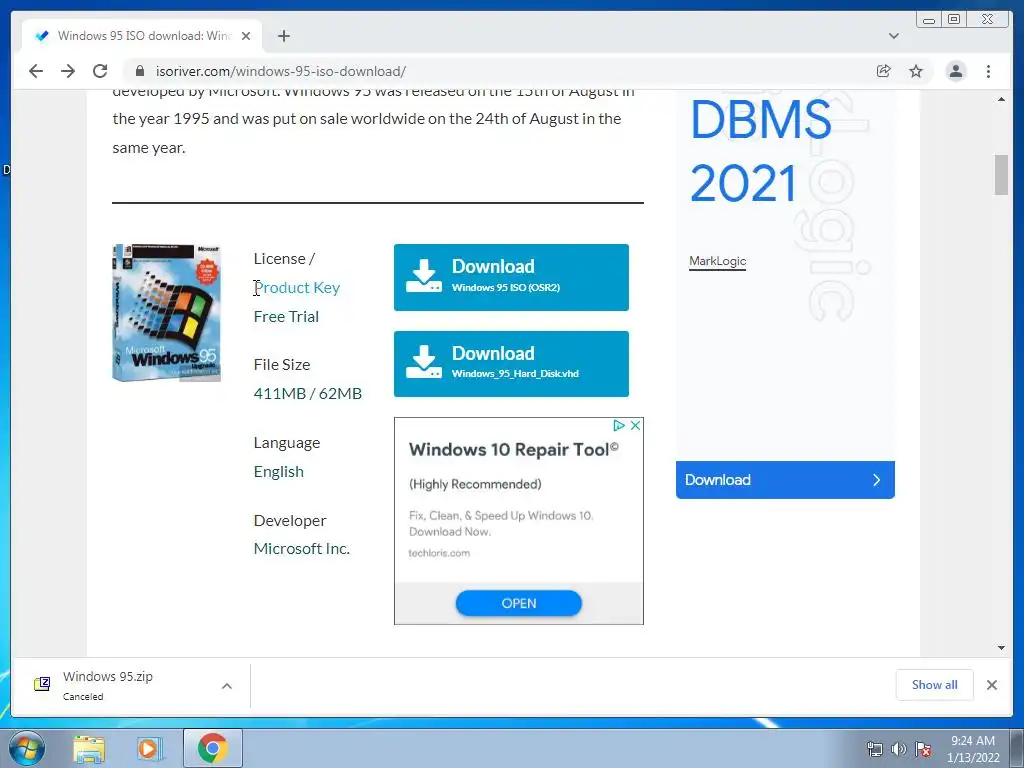Click the DBMS 2021 ad heading

tap(761, 151)
